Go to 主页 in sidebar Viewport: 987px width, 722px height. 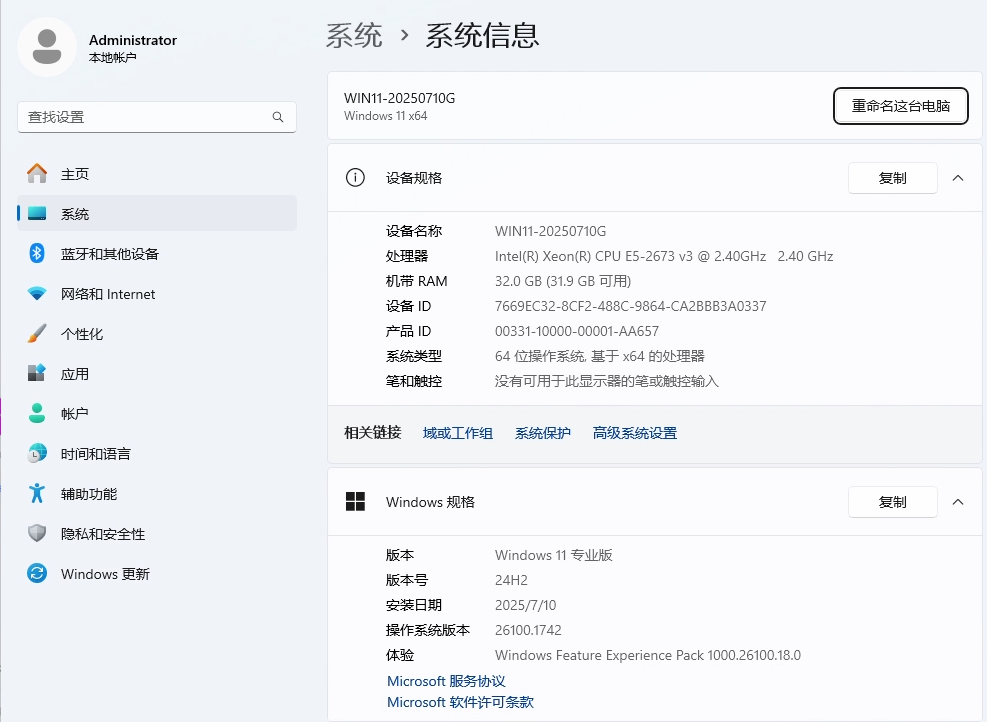point(157,174)
